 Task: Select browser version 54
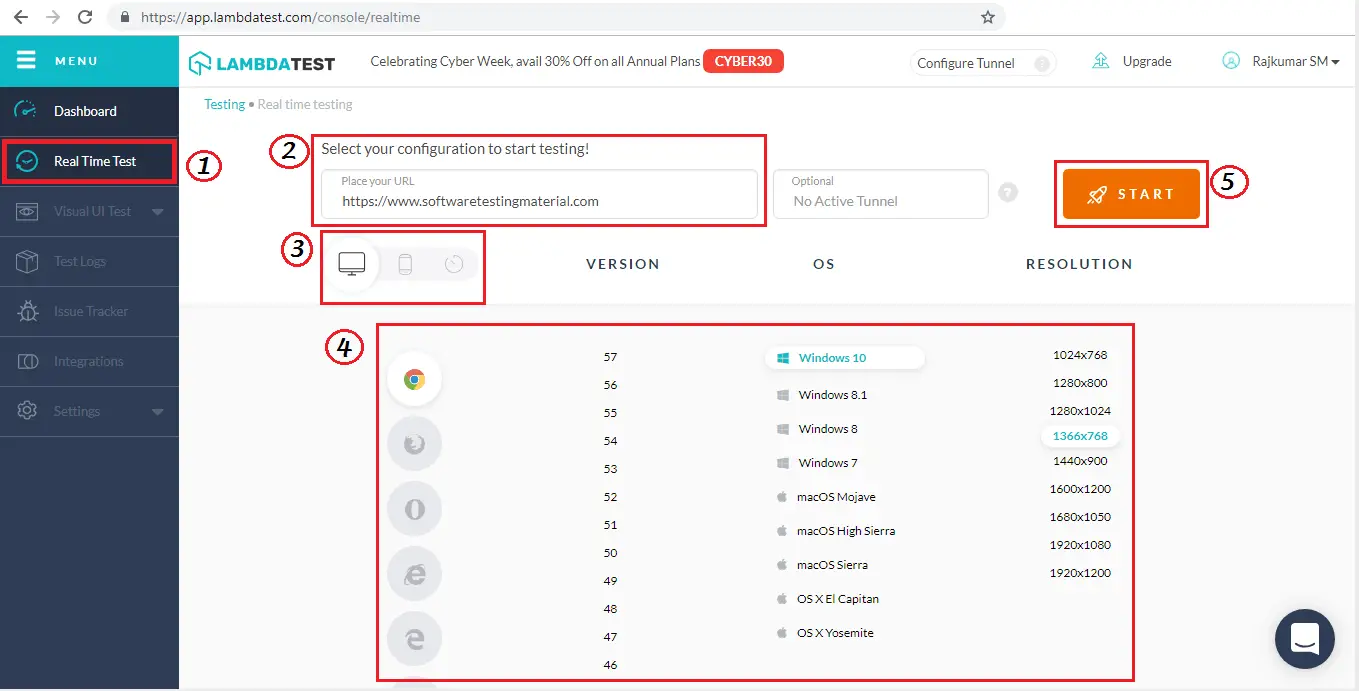coord(611,441)
